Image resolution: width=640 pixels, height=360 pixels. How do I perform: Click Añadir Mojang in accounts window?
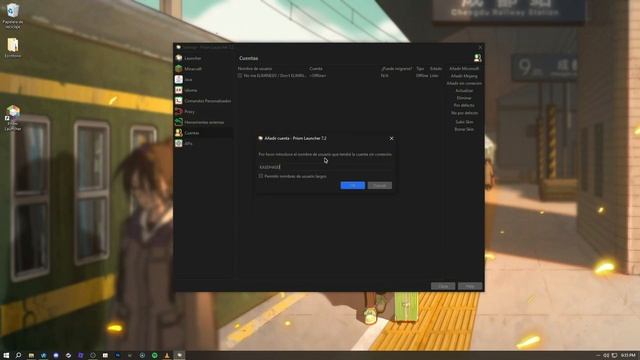(x=464, y=76)
